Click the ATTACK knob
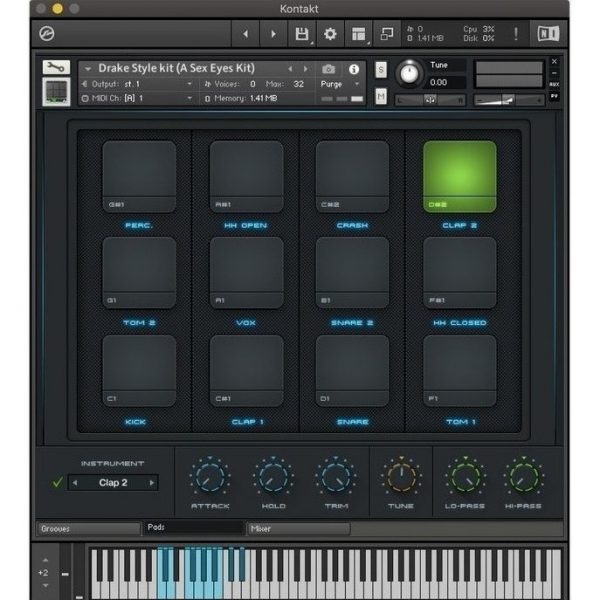The image size is (600, 600). pos(210,477)
